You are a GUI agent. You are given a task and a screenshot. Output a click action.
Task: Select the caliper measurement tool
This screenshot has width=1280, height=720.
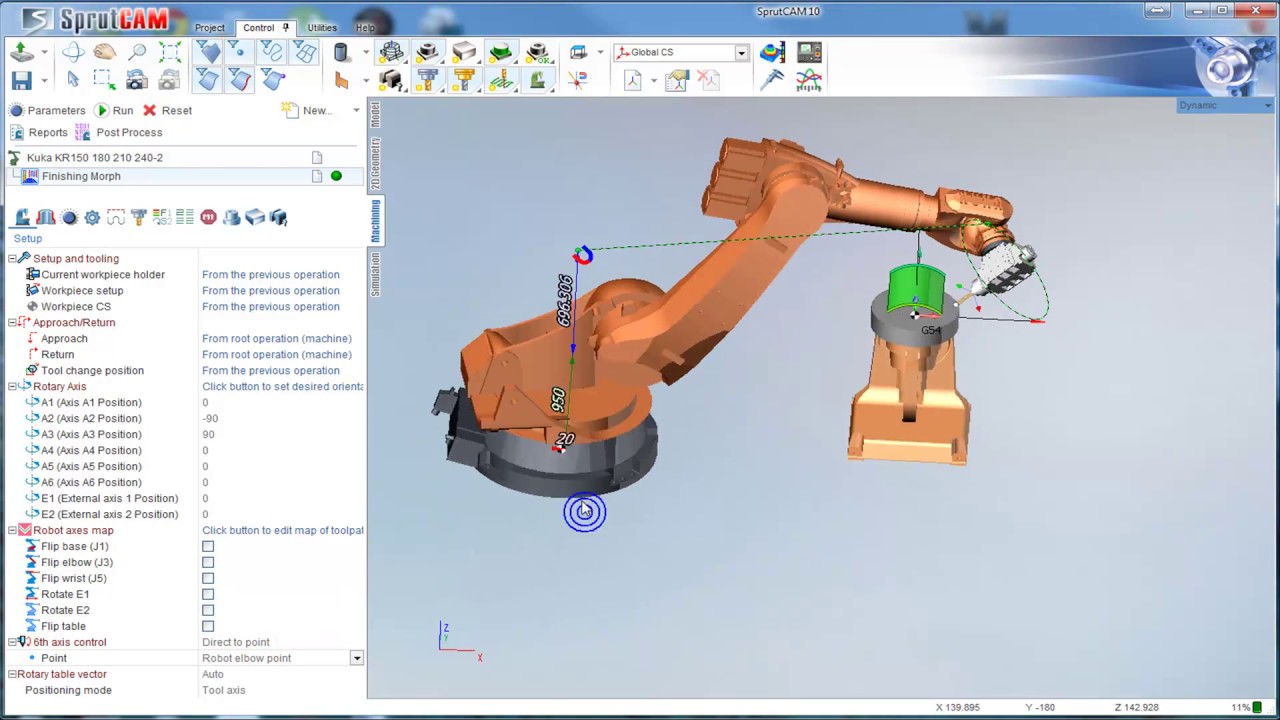pyautogui.click(x=773, y=80)
